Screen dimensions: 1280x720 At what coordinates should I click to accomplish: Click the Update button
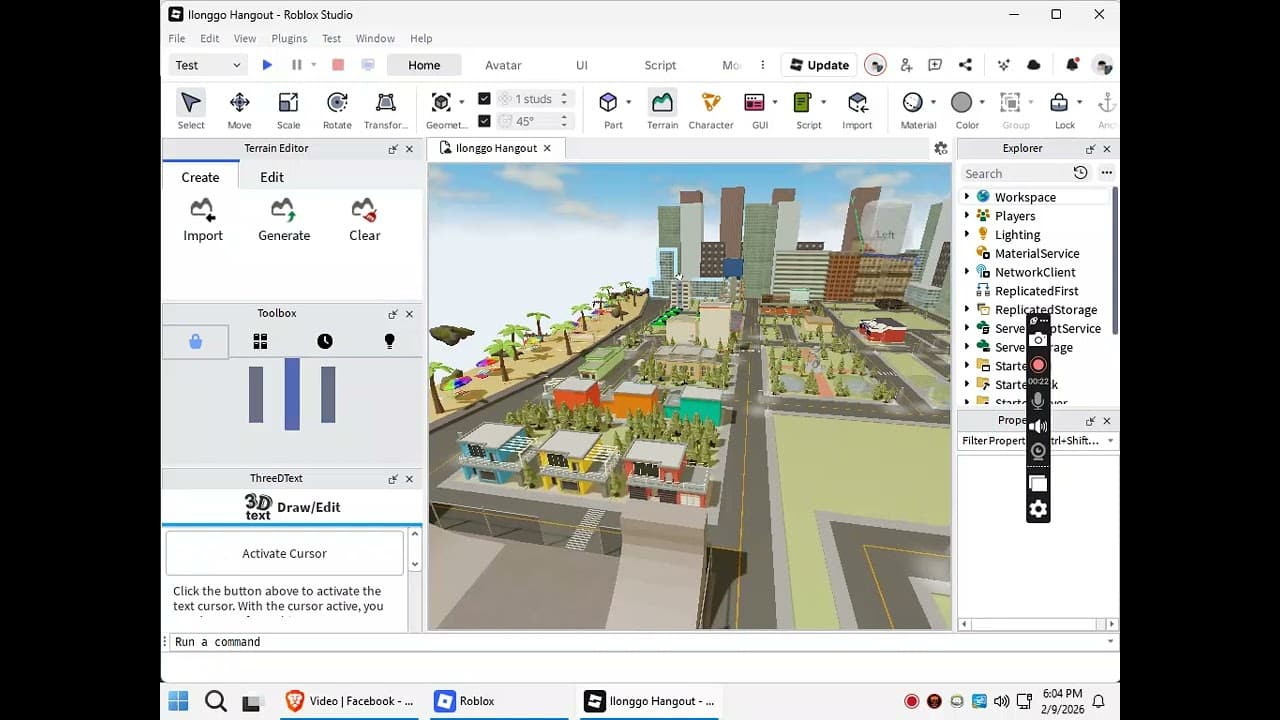click(819, 65)
